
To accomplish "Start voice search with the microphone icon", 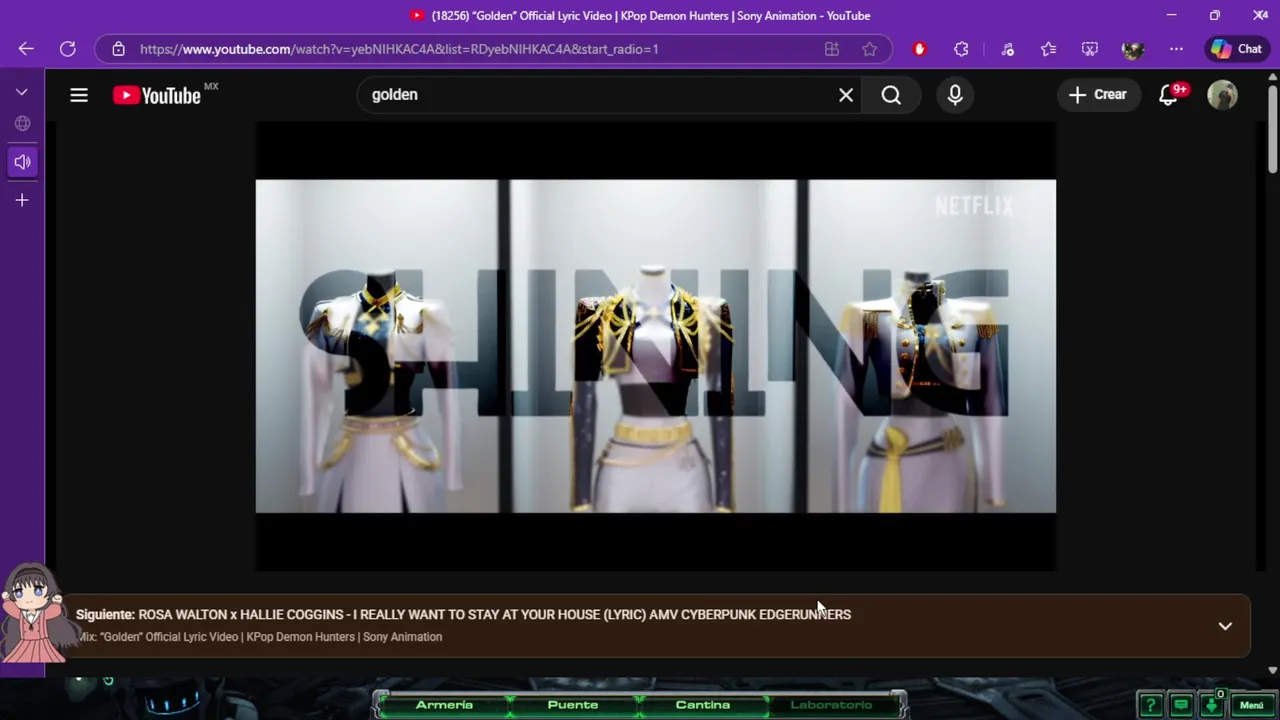I will (x=955, y=95).
